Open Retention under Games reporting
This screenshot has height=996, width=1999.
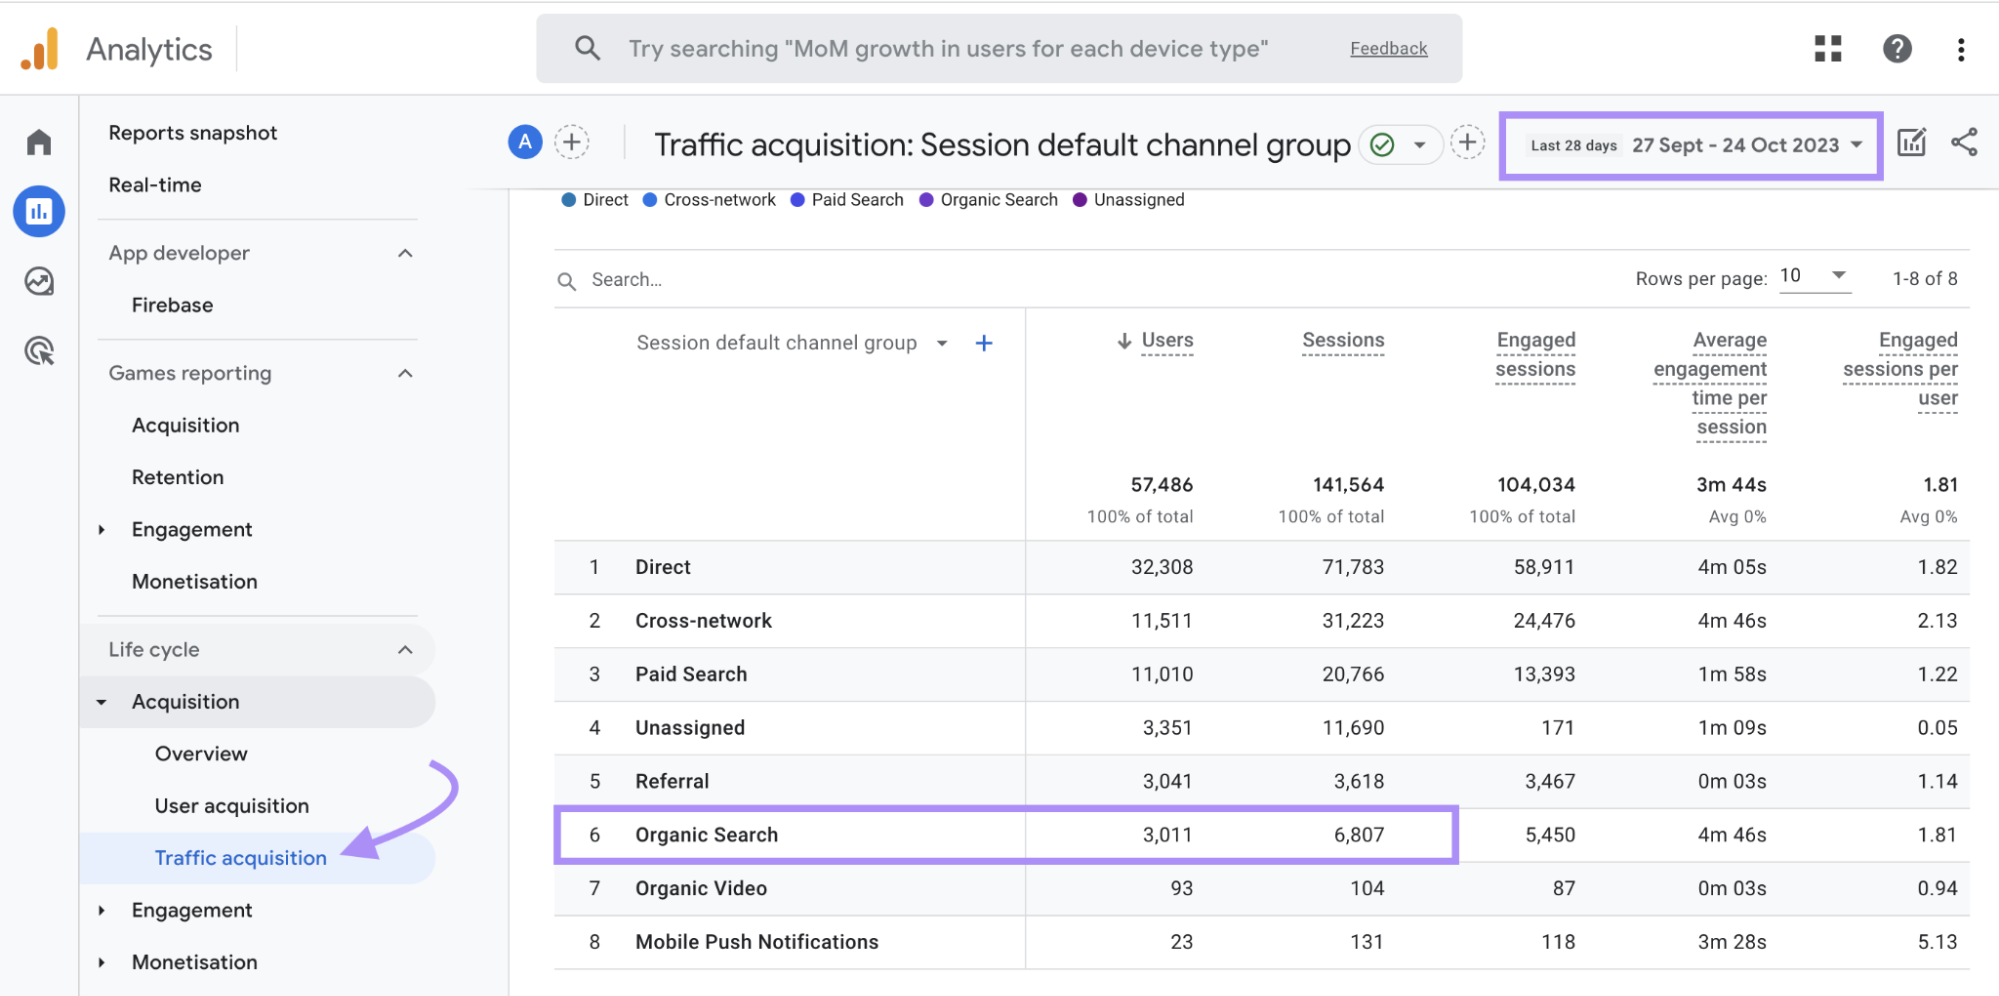(x=178, y=477)
